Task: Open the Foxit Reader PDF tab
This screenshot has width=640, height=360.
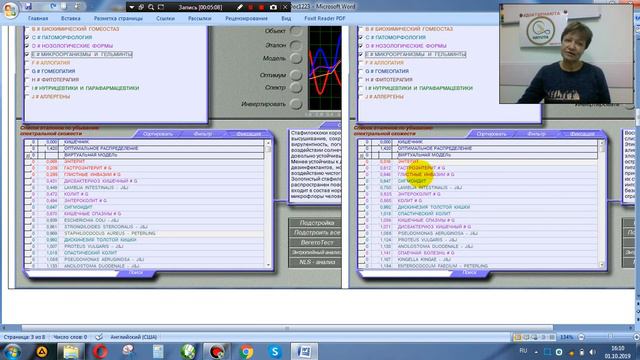Action: (324, 18)
